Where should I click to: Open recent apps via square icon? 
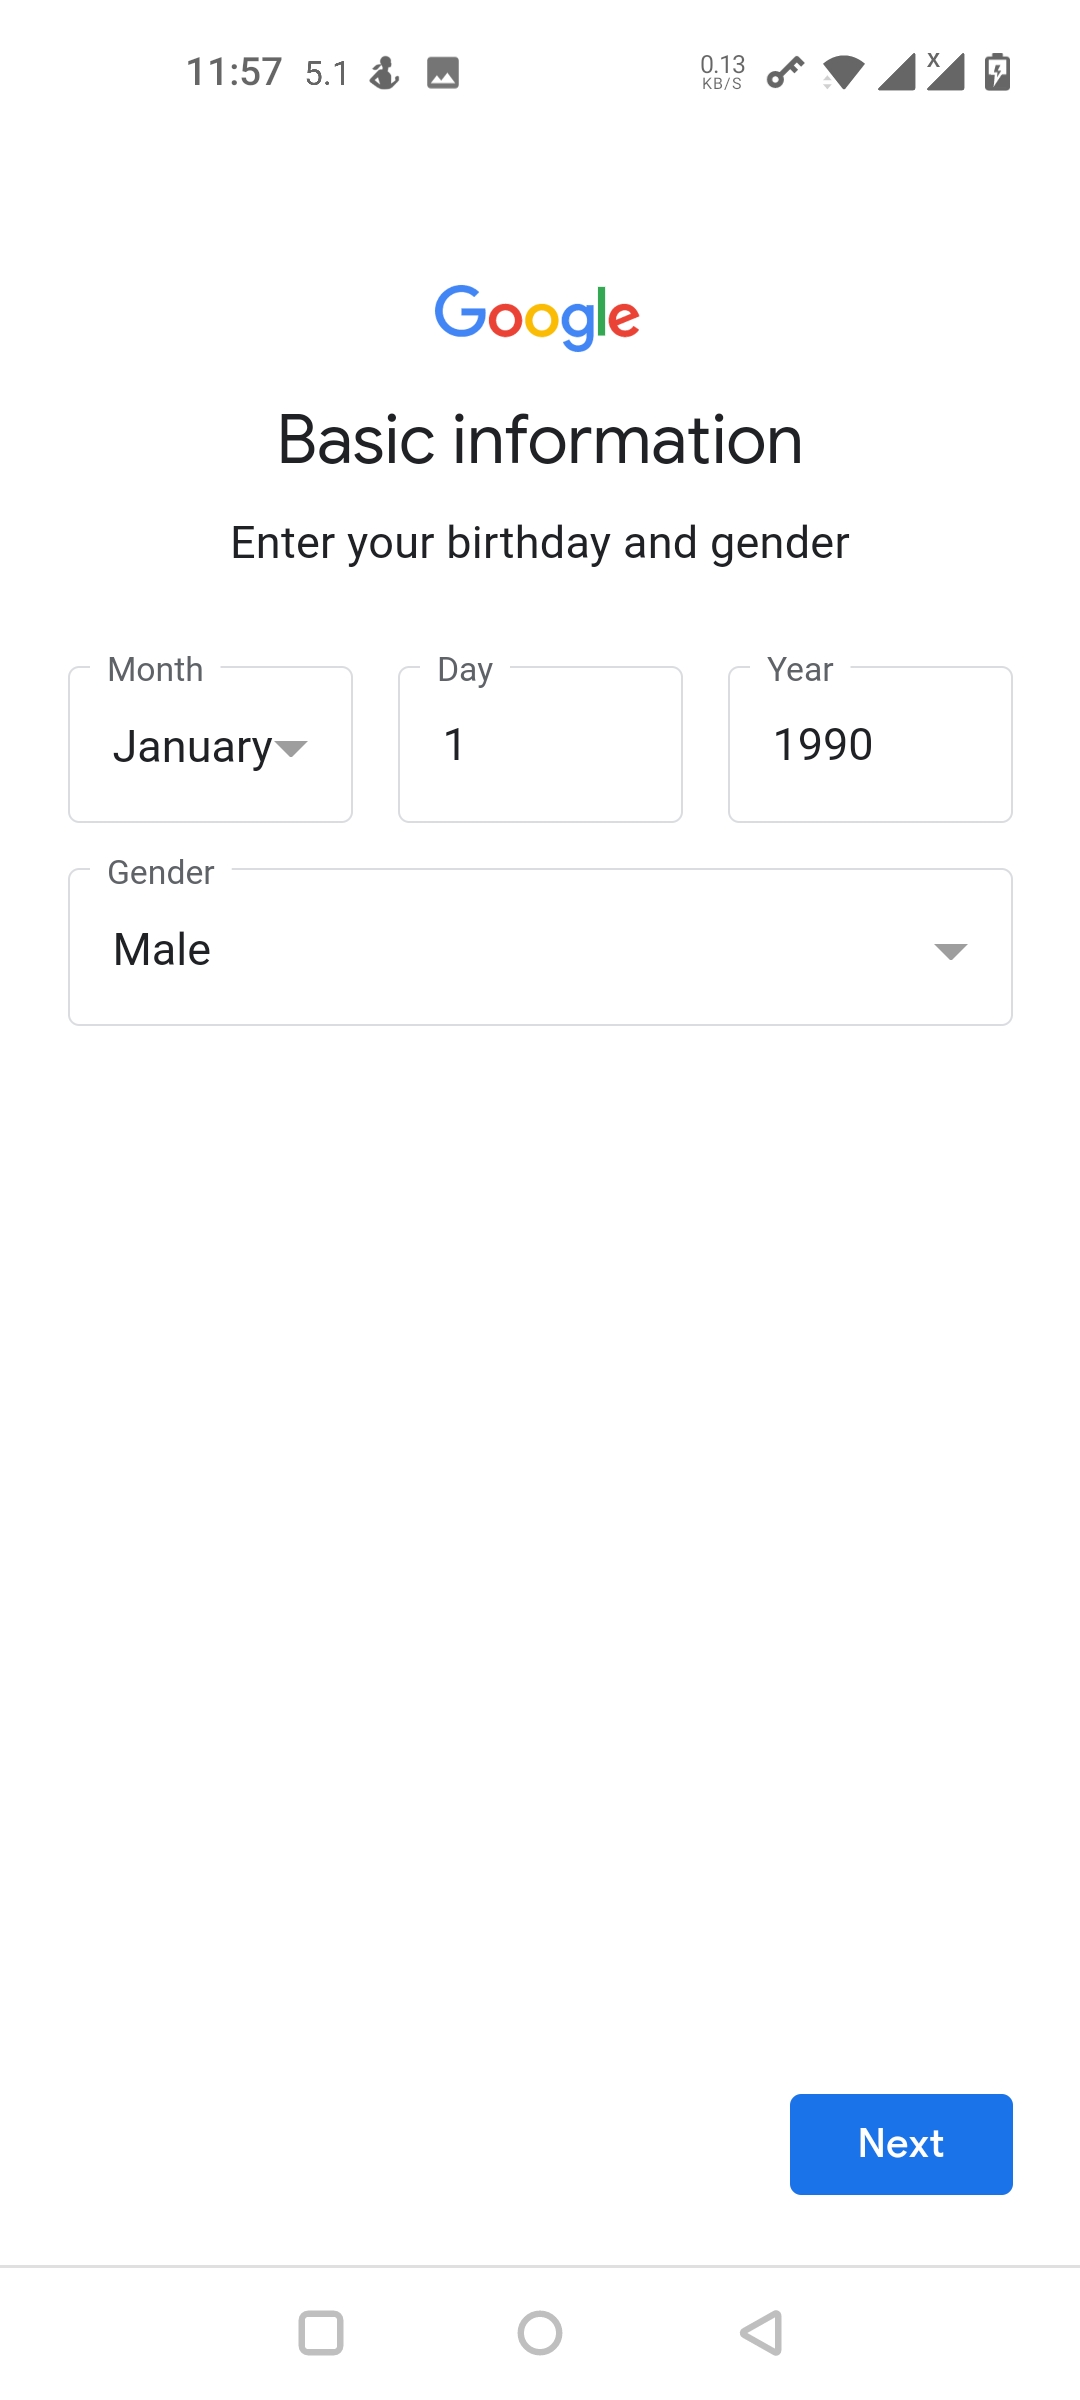pyautogui.click(x=321, y=2333)
